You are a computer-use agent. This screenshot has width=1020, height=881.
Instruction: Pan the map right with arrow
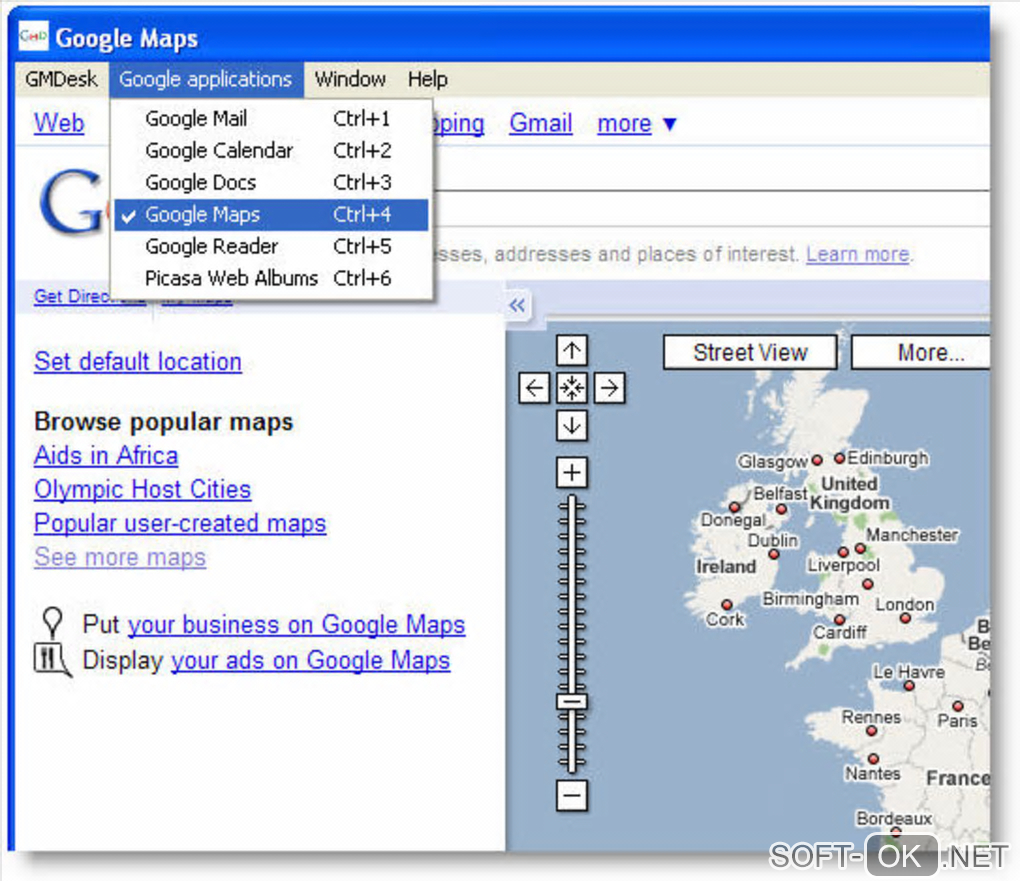[609, 388]
